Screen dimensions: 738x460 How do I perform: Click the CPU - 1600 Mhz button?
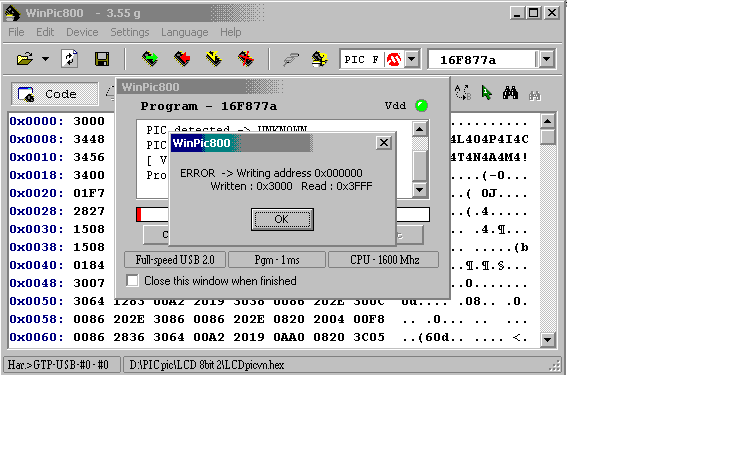tap(384, 260)
